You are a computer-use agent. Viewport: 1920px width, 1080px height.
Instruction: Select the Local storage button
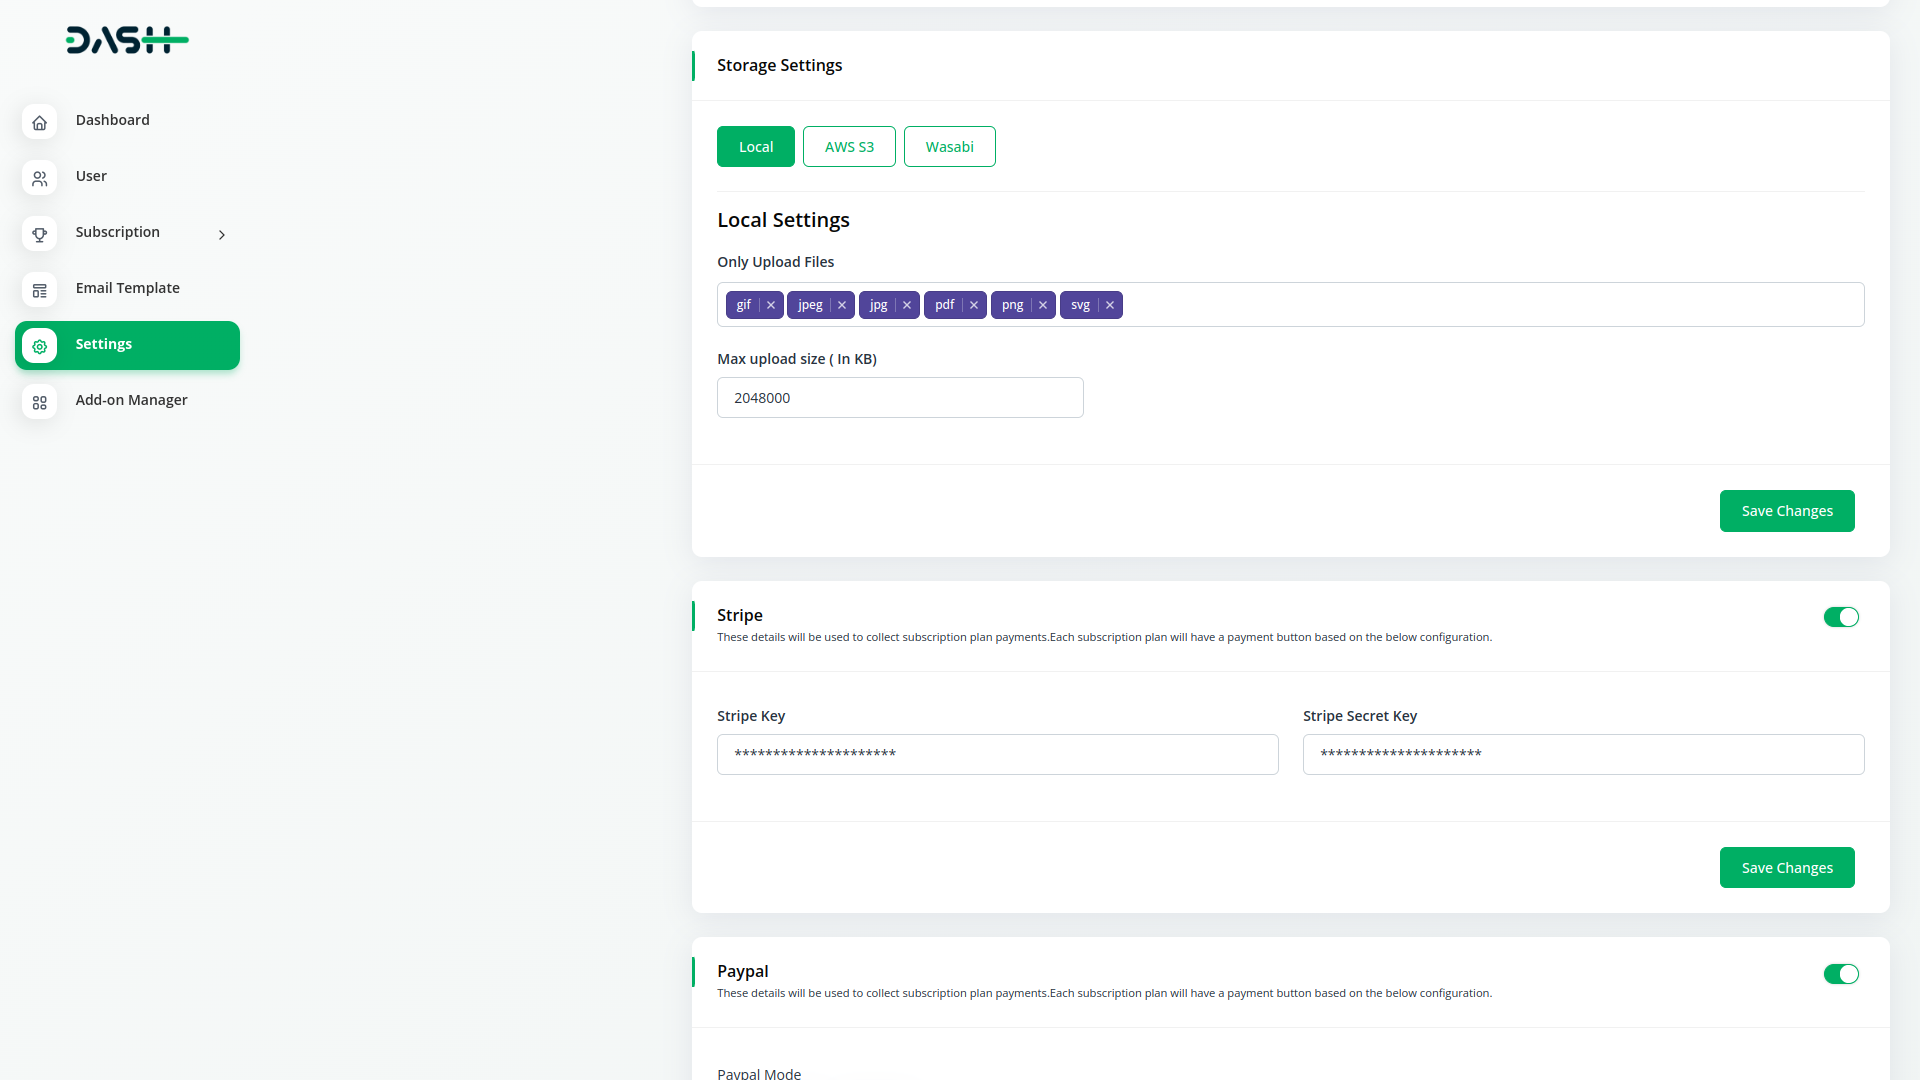click(x=755, y=146)
